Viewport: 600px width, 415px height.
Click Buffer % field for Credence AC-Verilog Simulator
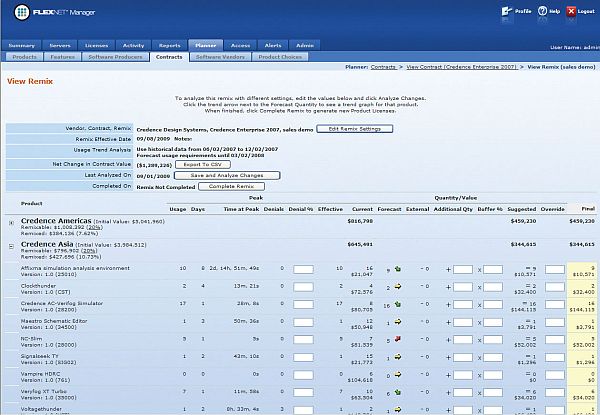(x=493, y=304)
